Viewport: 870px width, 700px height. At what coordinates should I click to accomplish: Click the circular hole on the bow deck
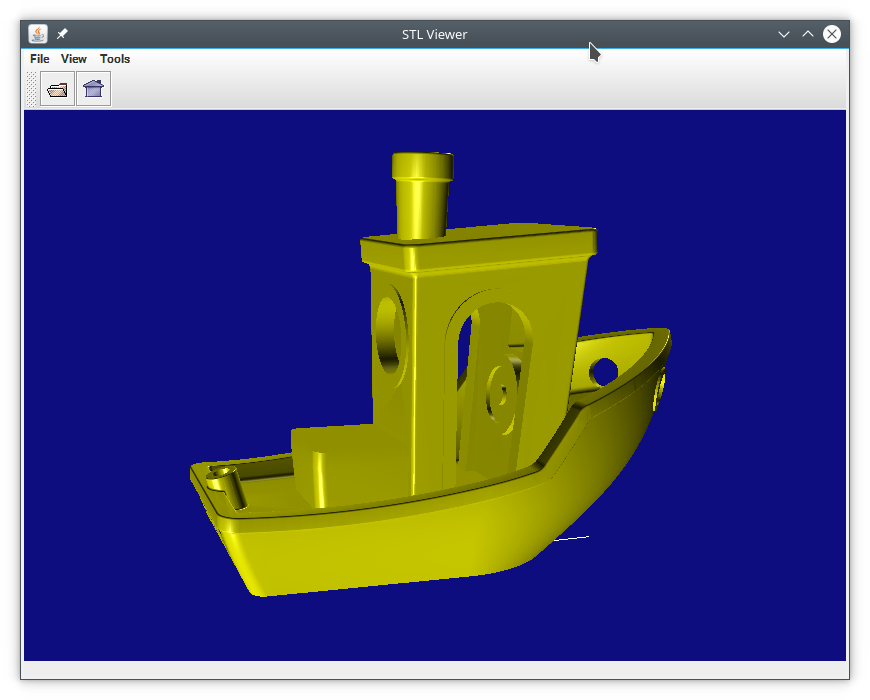(x=604, y=372)
